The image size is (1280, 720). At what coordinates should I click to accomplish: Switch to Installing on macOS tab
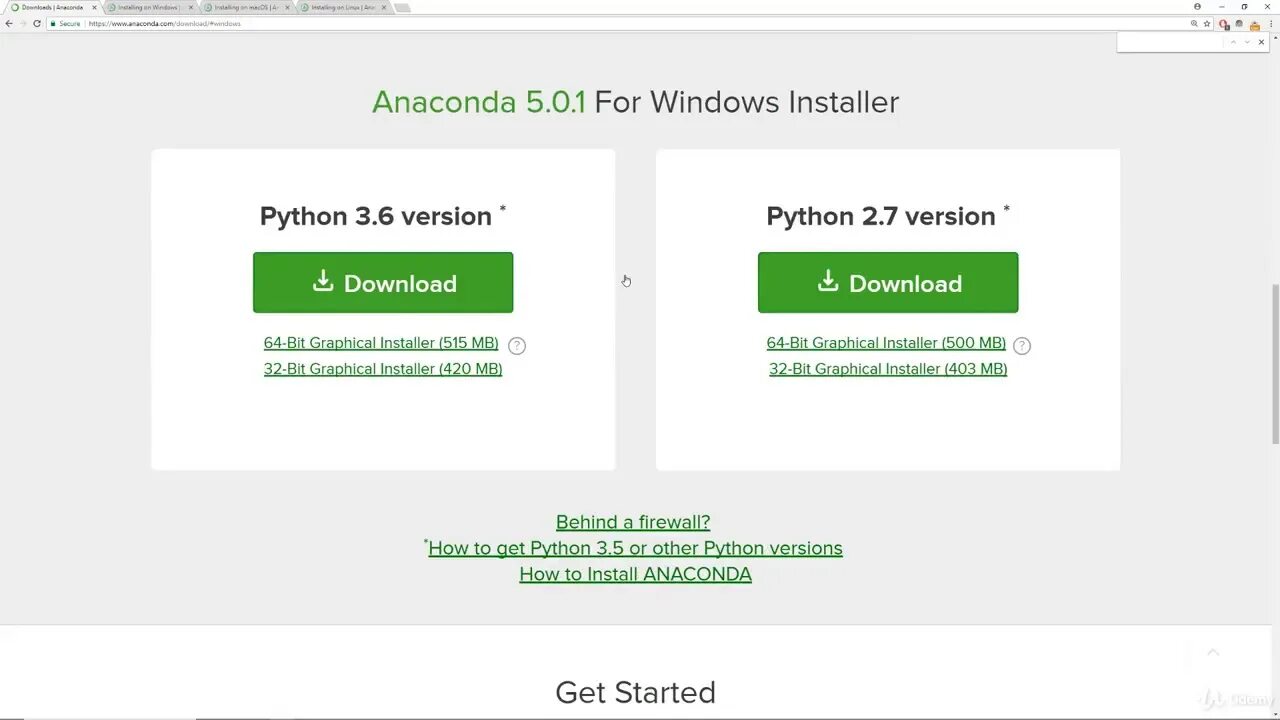tap(244, 8)
